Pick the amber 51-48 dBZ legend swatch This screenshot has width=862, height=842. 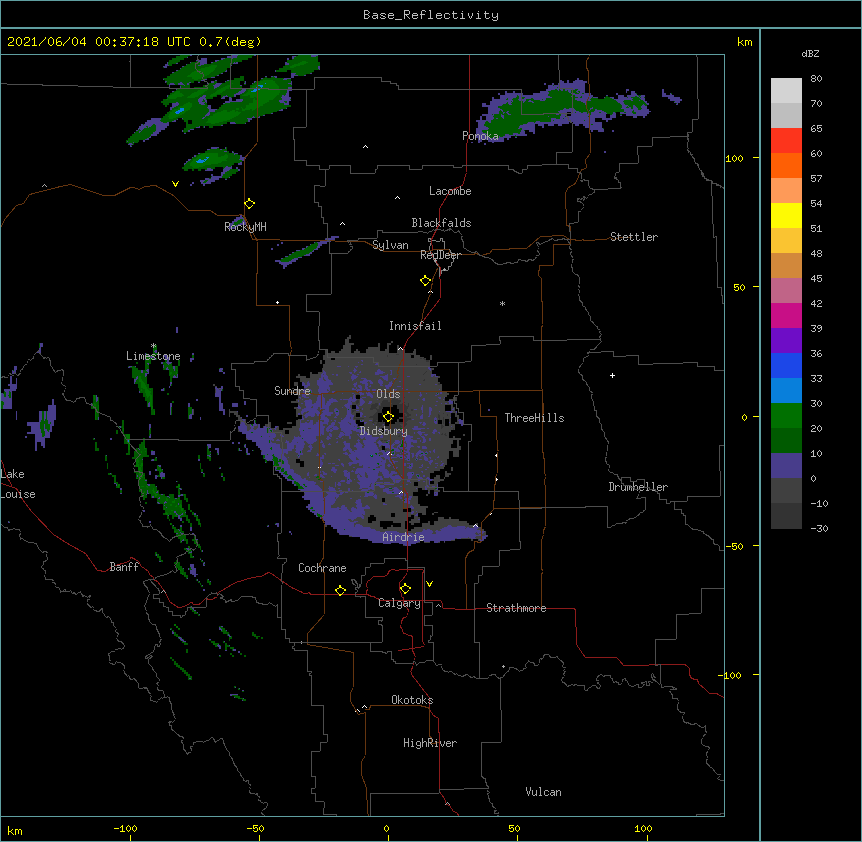click(x=786, y=241)
